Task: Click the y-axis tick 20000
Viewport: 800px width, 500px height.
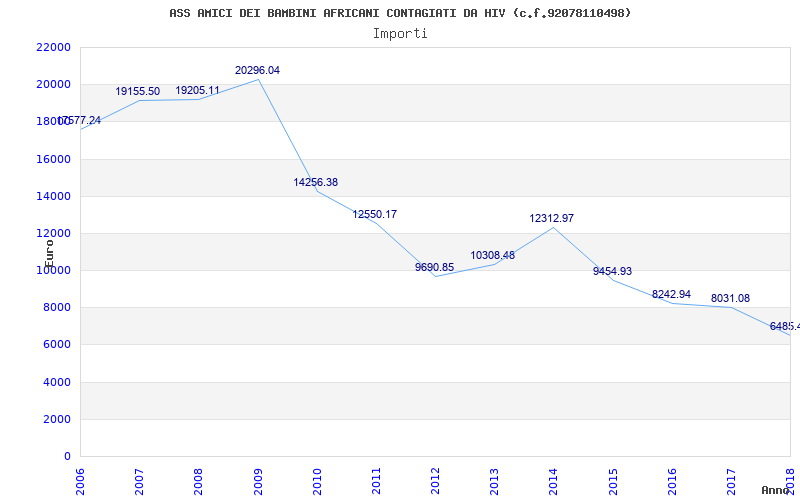Action: coord(54,84)
